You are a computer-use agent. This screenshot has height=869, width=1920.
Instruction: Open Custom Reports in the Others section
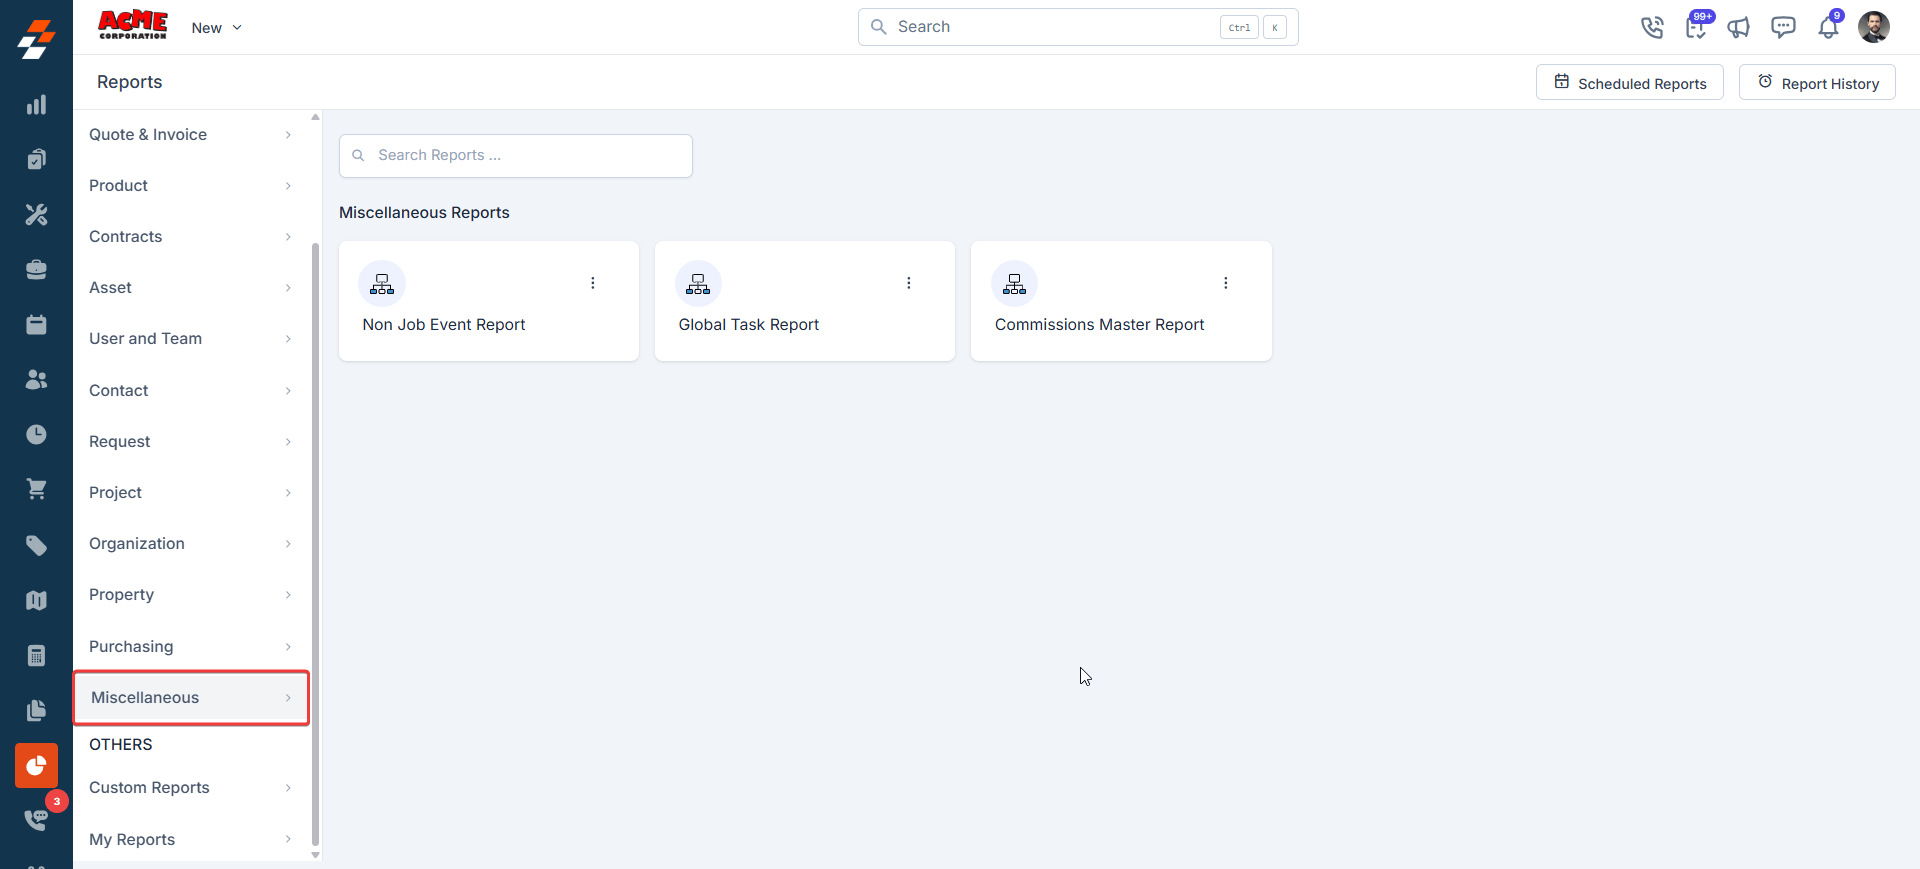[190, 788]
